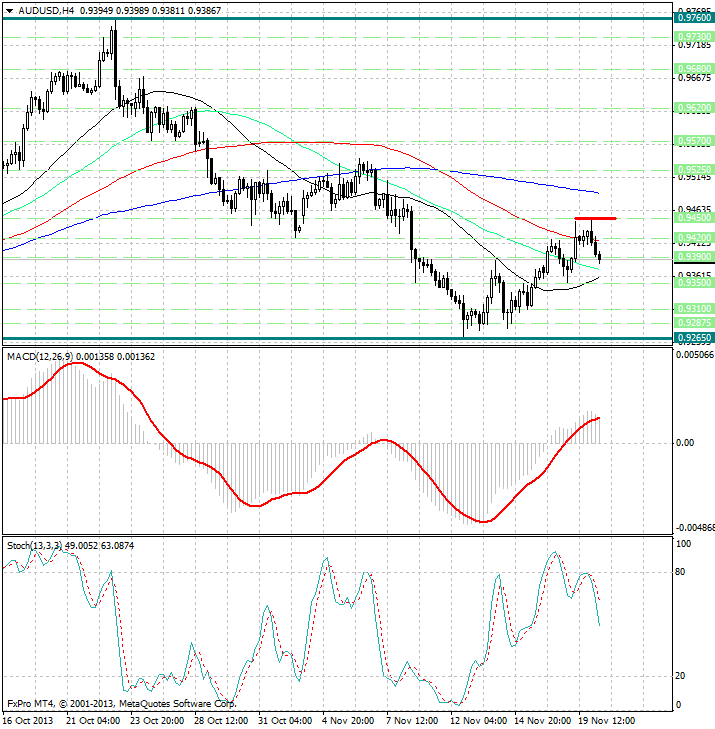
Task: Click the Stoch(13,3,3) indicator label
Action: 35,545
